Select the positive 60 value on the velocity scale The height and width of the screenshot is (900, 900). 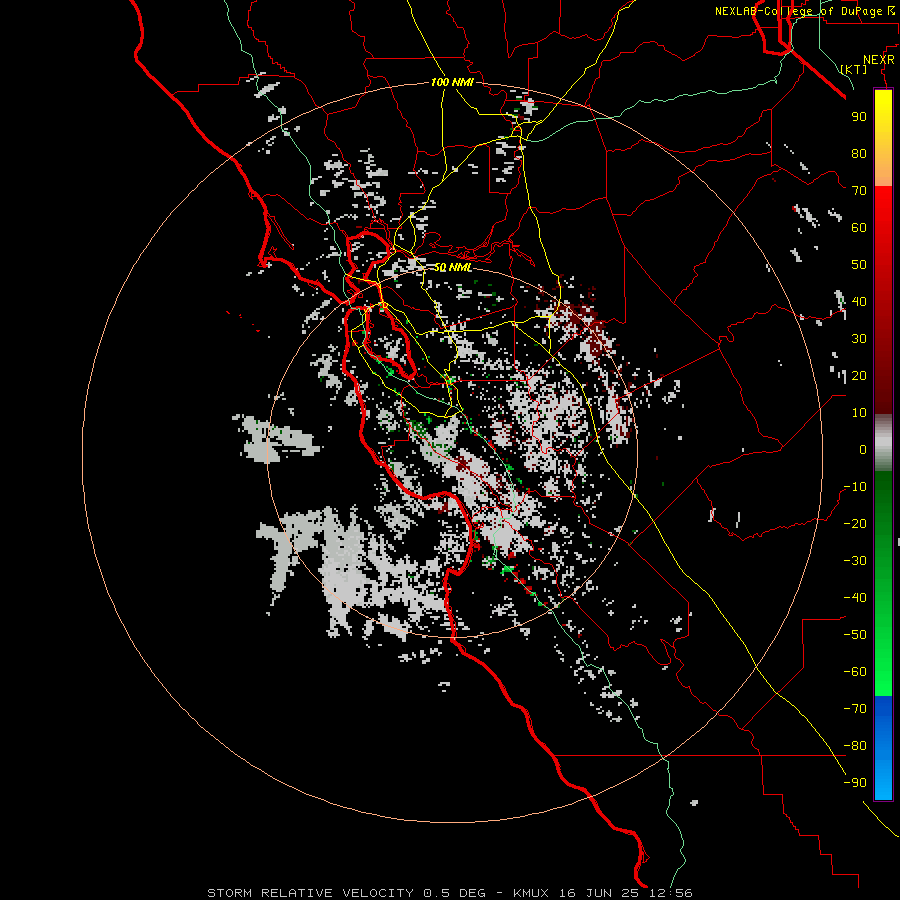tap(859, 228)
